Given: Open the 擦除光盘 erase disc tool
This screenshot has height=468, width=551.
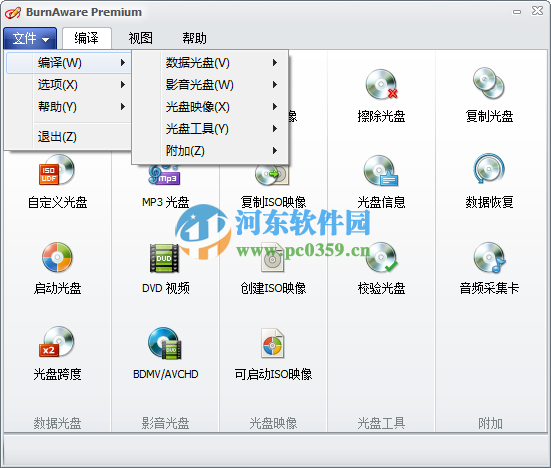Looking at the screenshot, I should (381, 96).
